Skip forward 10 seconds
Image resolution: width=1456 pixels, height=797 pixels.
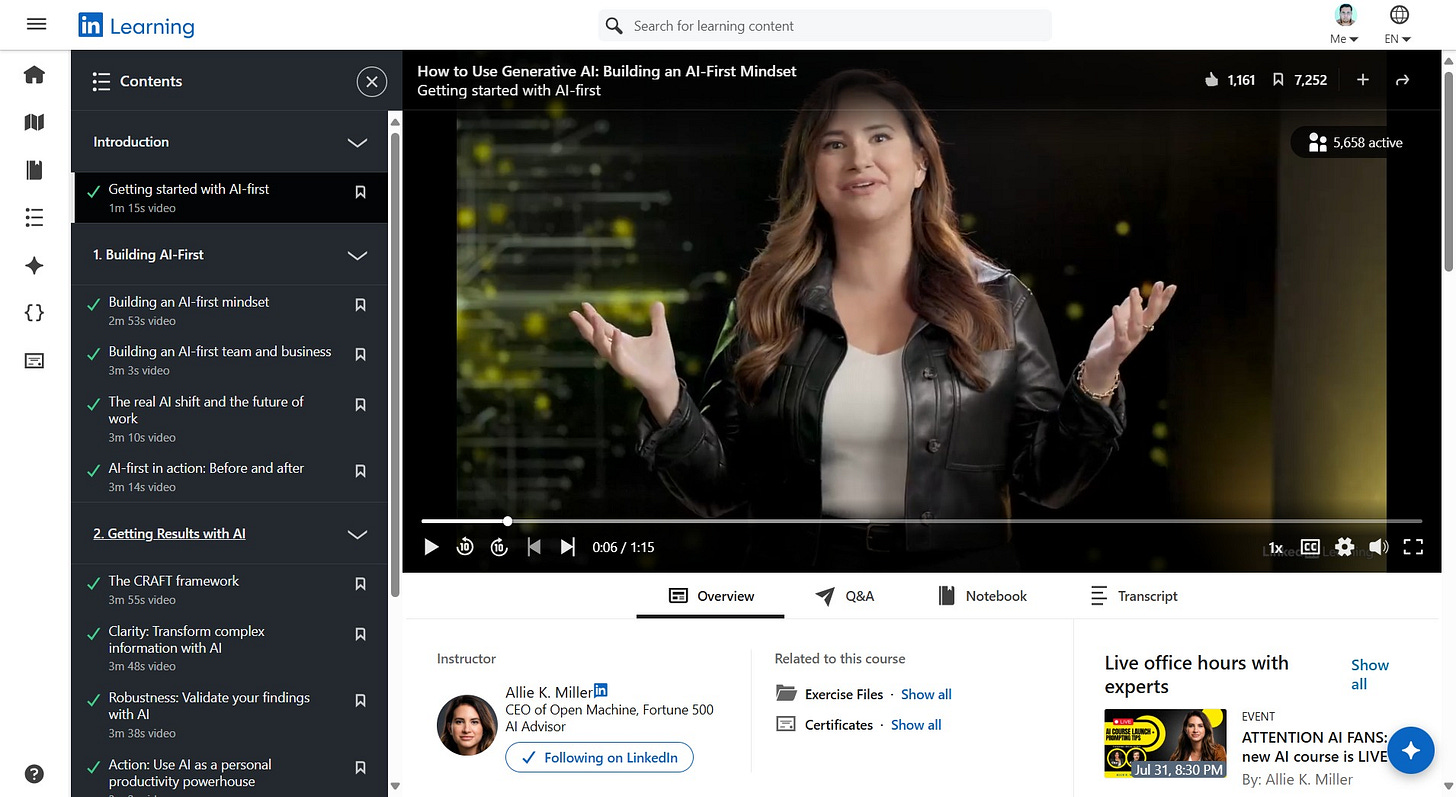click(x=499, y=547)
